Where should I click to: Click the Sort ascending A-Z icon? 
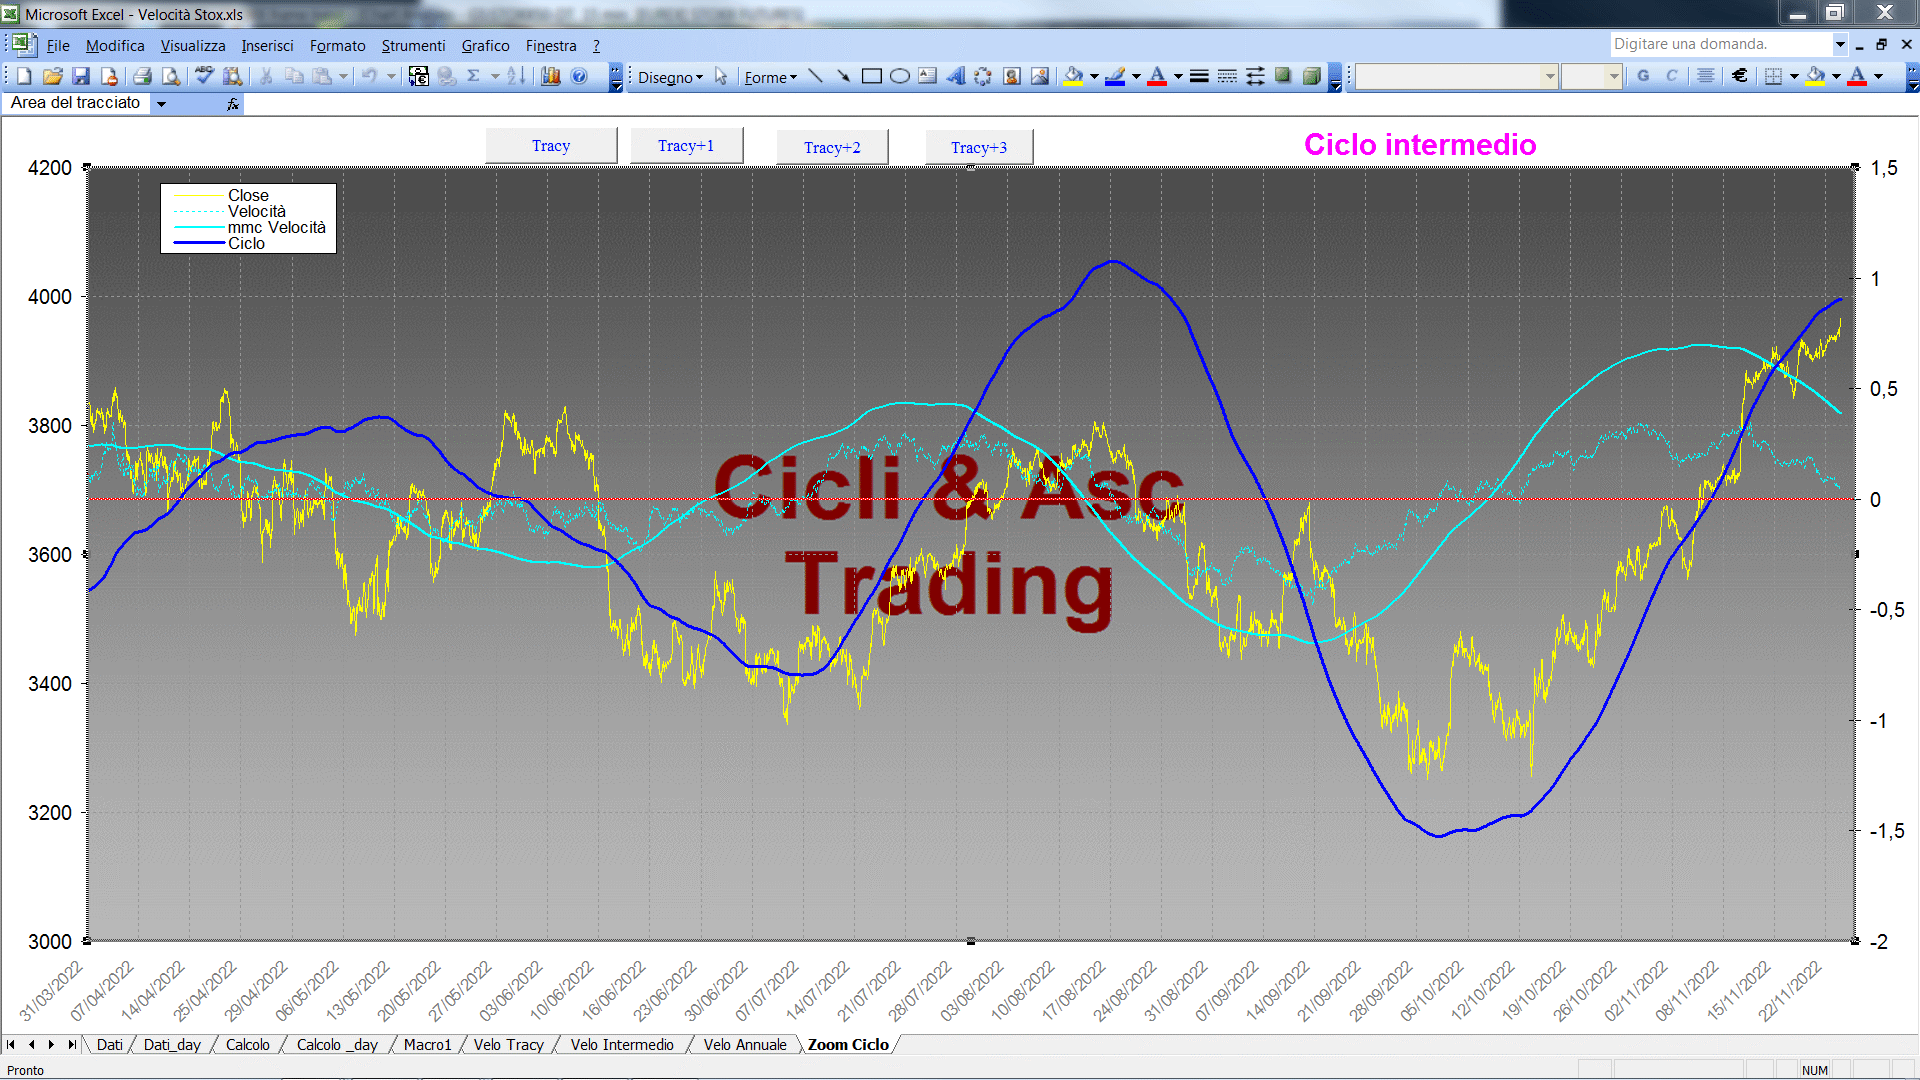click(x=516, y=76)
